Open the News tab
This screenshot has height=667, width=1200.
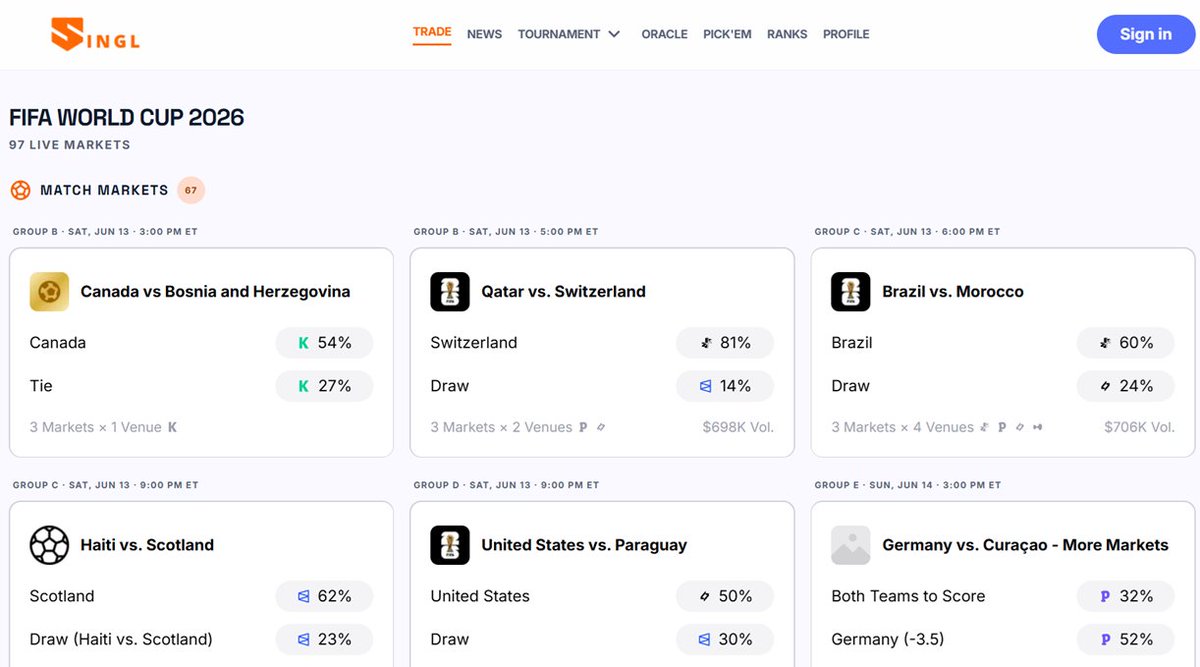tap(484, 34)
